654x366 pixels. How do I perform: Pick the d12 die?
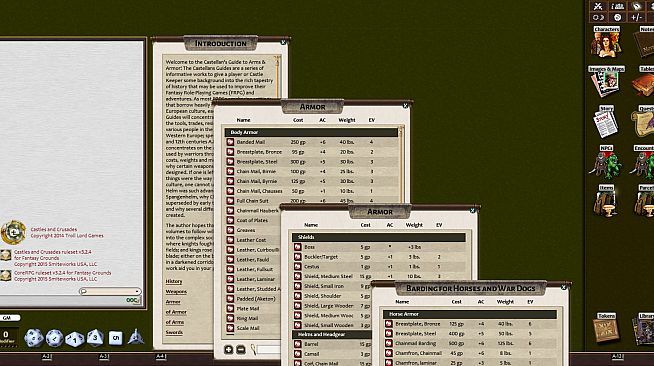[x=55, y=338]
